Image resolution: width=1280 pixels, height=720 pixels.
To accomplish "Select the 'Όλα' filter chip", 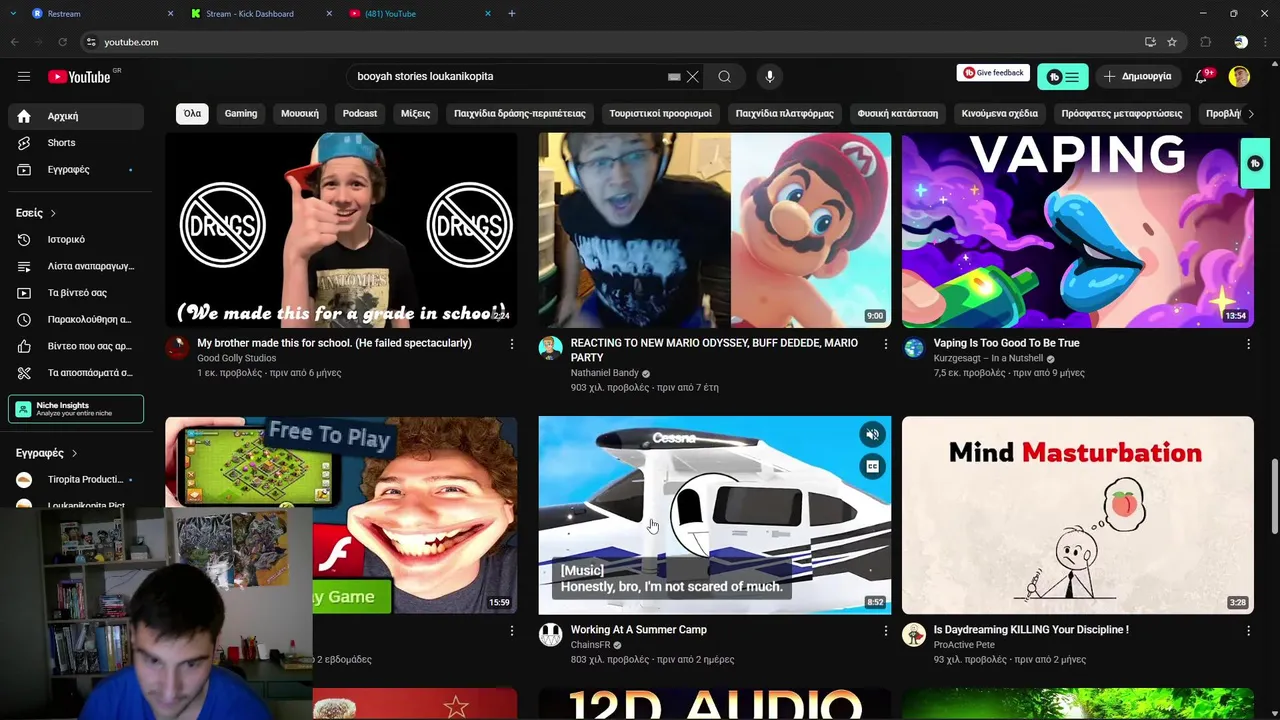I will [x=192, y=113].
